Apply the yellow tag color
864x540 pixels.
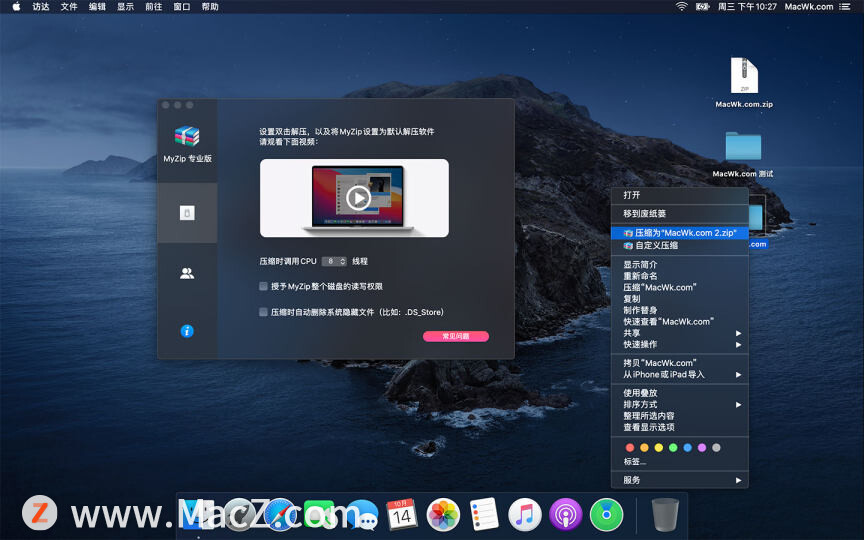click(658, 448)
